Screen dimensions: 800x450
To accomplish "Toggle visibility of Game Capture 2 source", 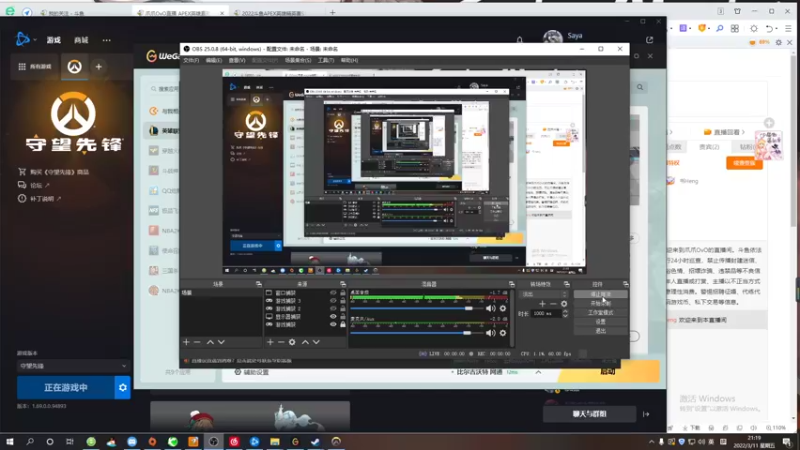I will click(x=333, y=309).
